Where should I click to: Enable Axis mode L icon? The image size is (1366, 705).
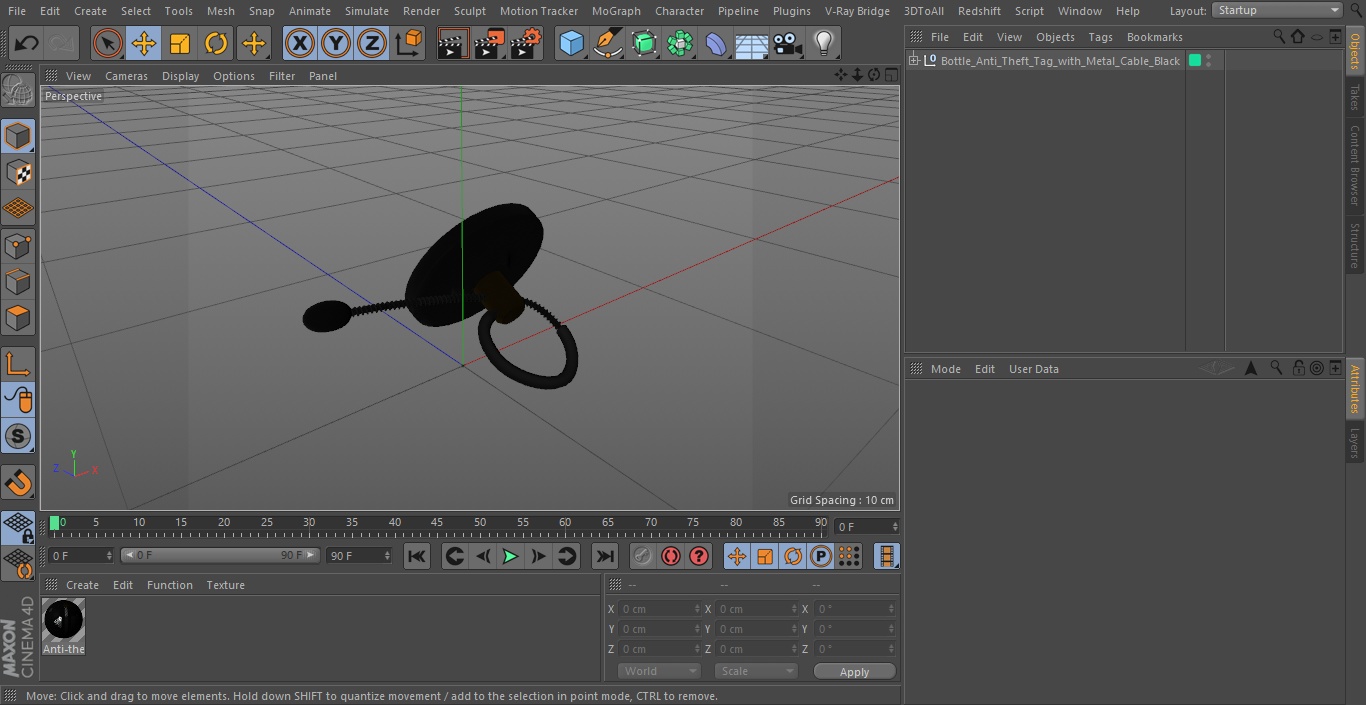18,364
